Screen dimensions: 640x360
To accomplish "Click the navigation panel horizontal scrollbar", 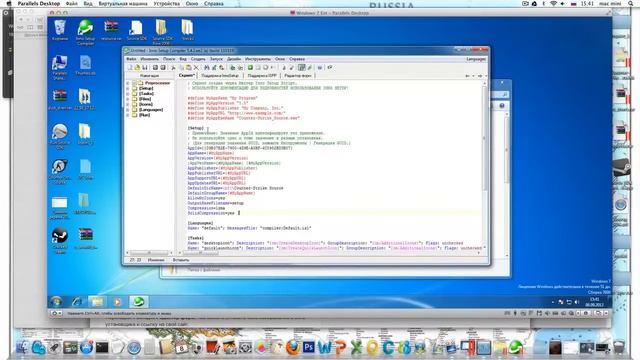I will 149,253.
